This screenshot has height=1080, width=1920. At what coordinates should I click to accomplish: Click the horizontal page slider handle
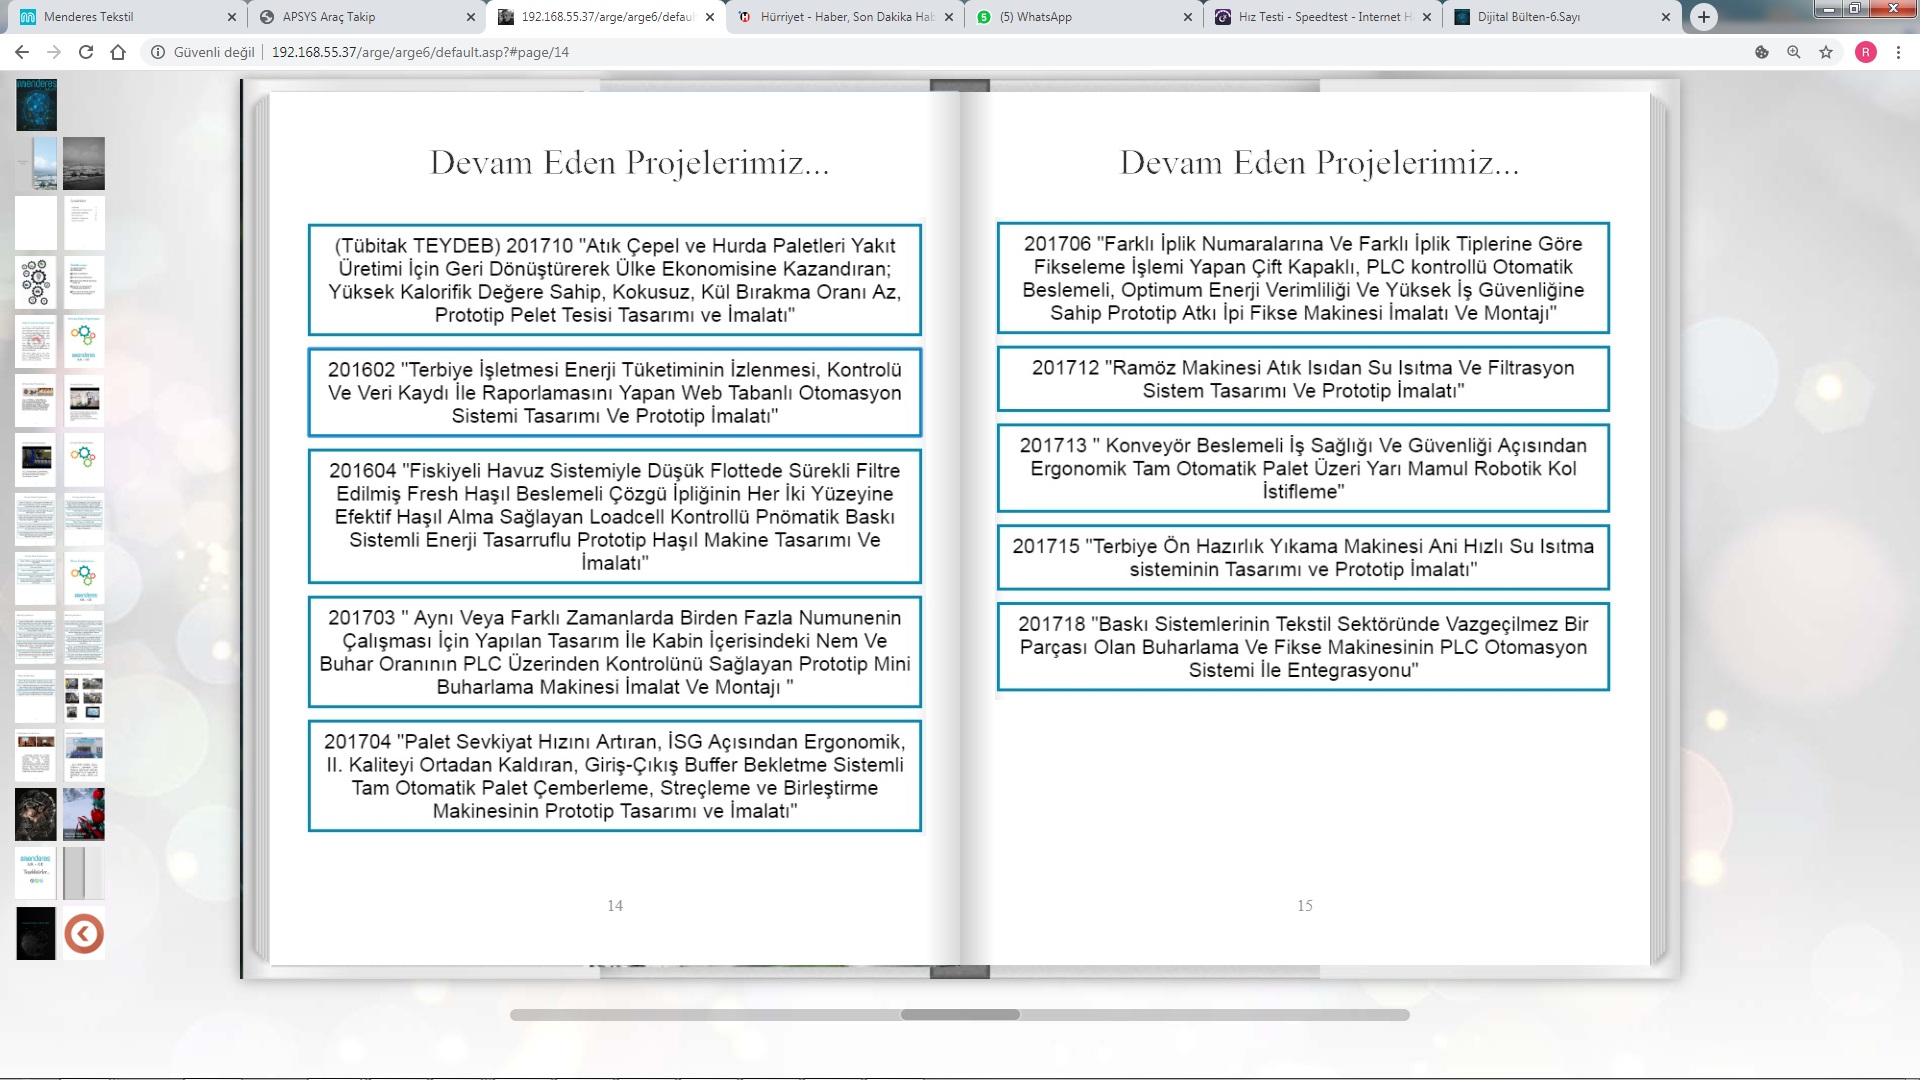click(960, 1014)
